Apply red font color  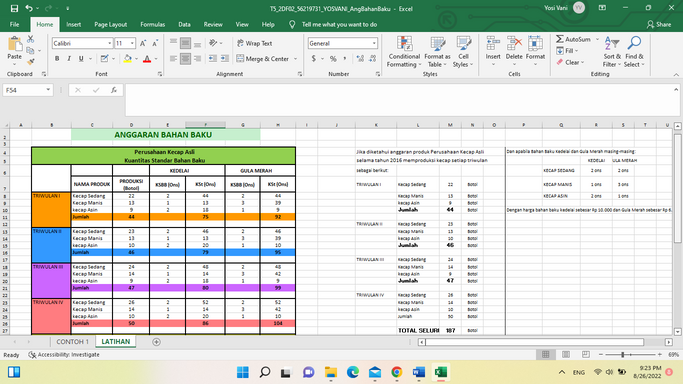point(147,58)
